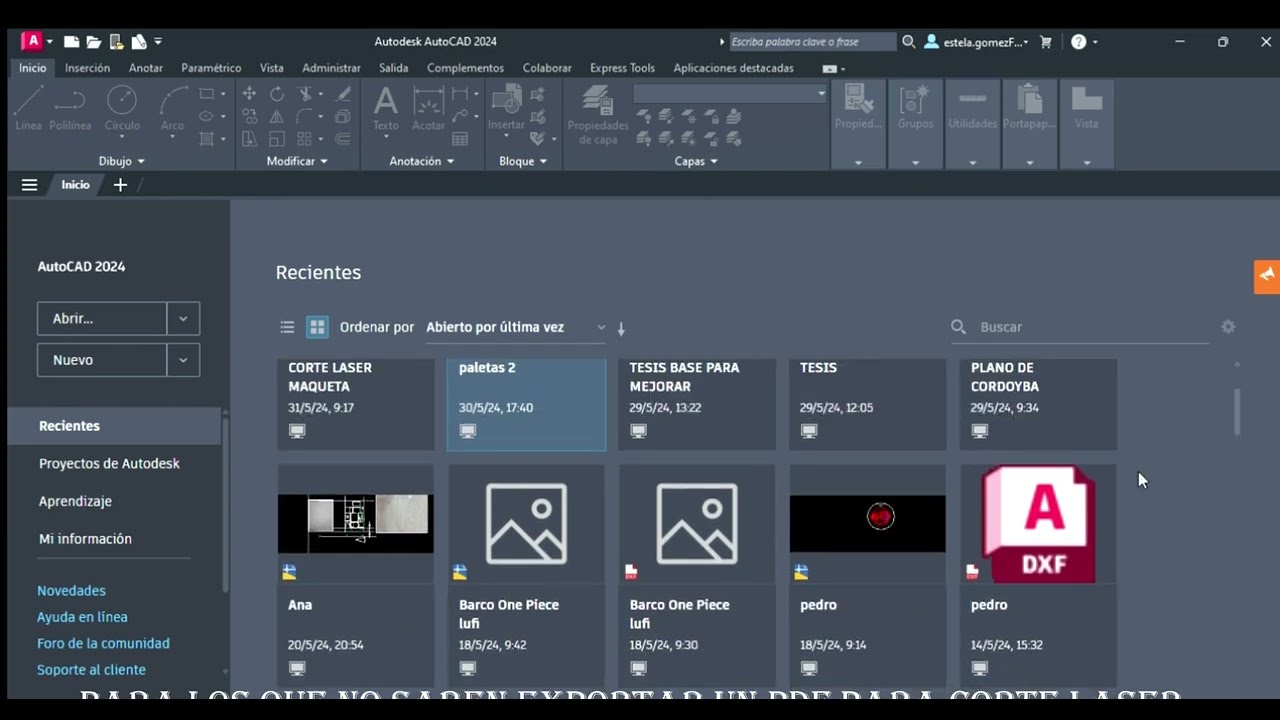This screenshot has width=1280, height=720.
Task: Open the Recientes settings gear icon
Action: point(1228,327)
